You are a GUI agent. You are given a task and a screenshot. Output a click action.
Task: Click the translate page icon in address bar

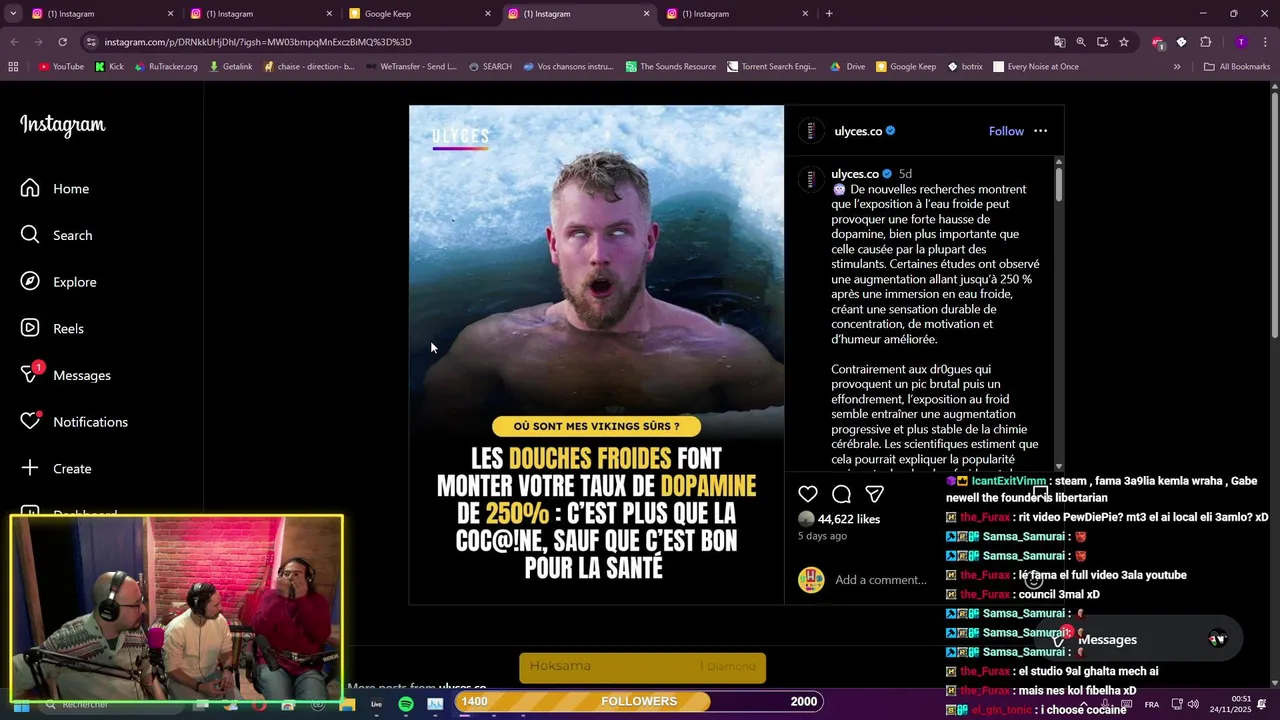(x=1059, y=42)
